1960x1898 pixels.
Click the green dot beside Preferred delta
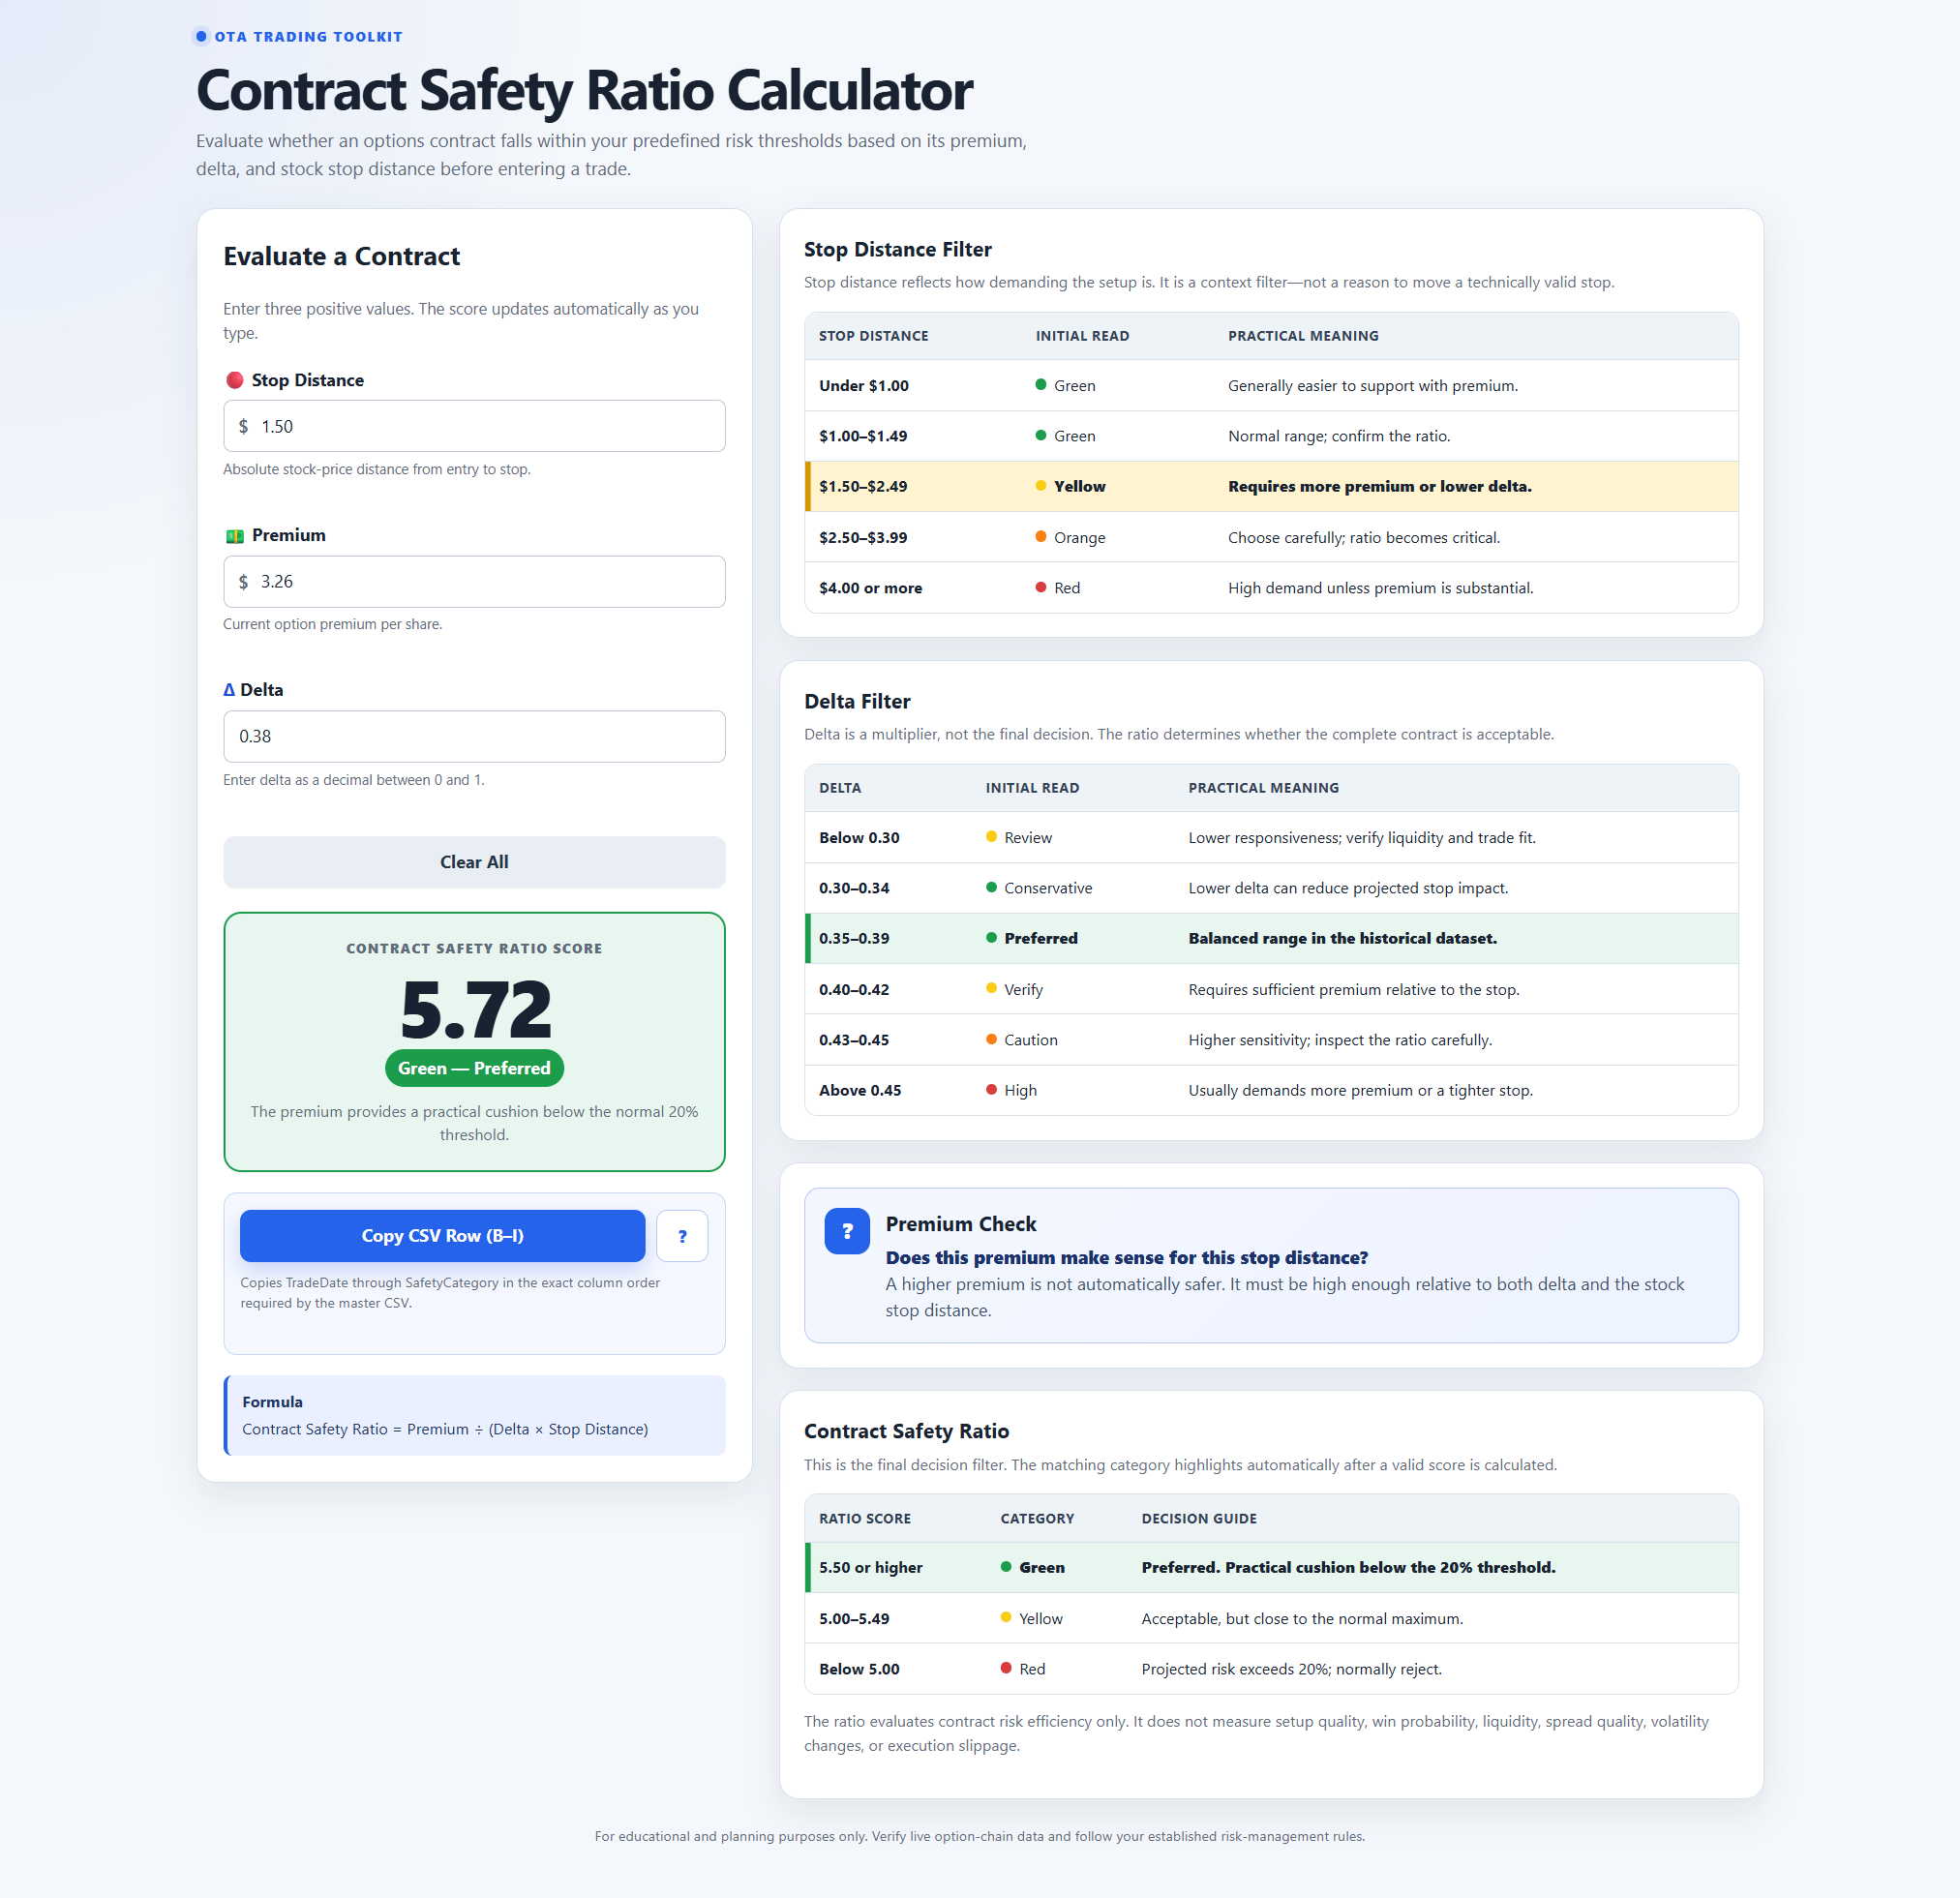pos(992,938)
